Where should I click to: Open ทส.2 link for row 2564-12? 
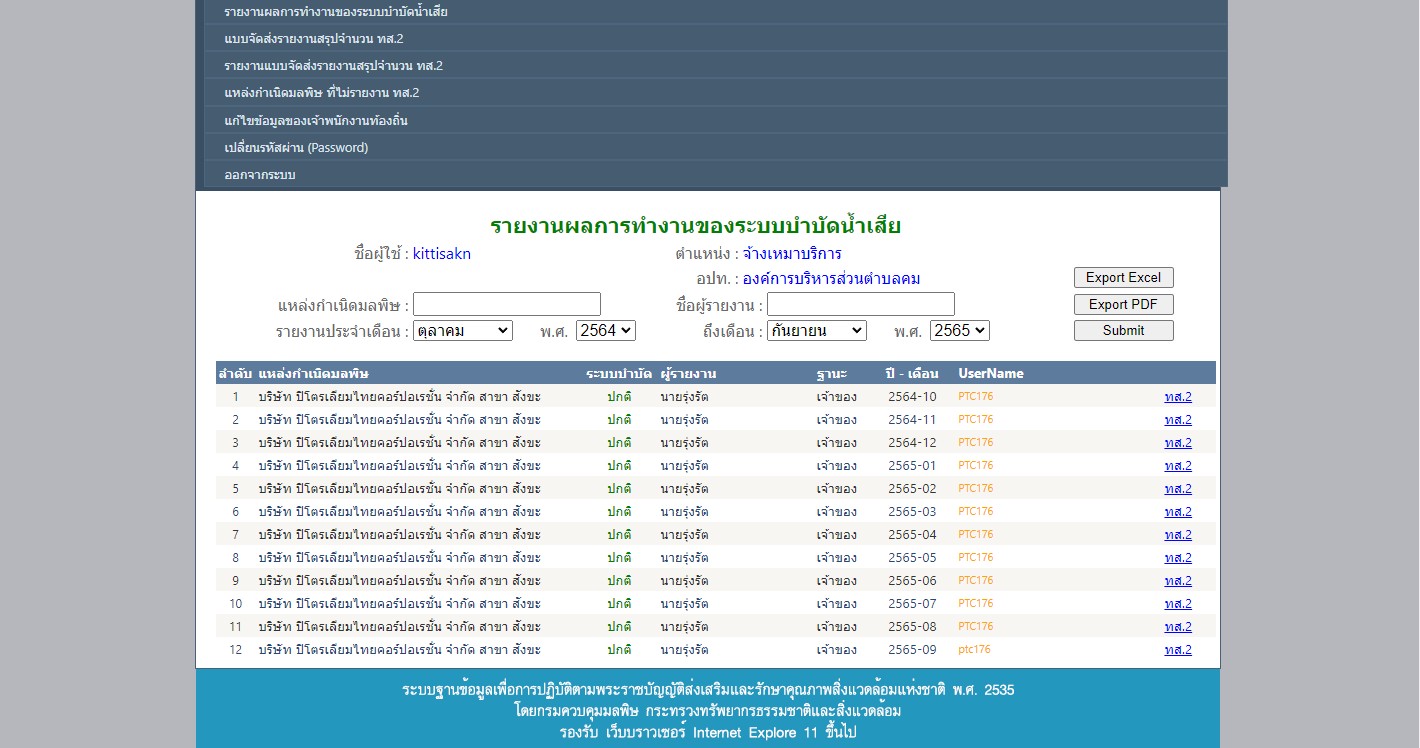click(1178, 442)
